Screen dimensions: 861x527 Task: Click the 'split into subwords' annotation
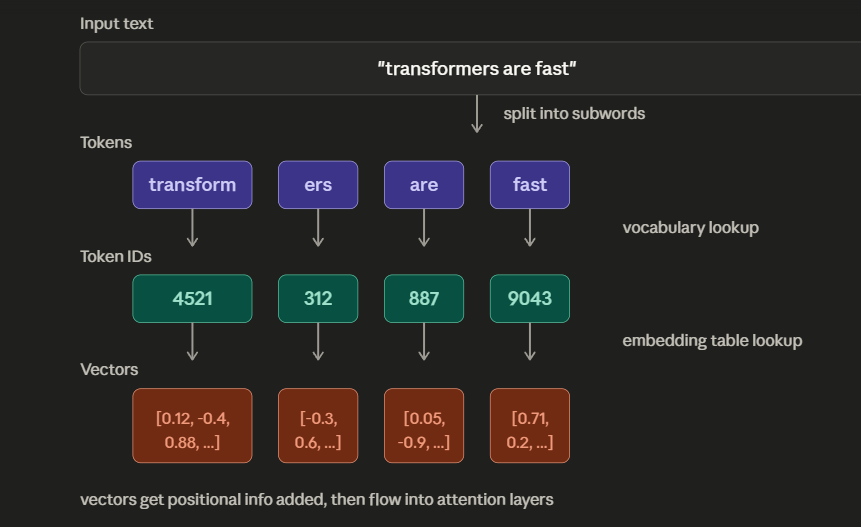[574, 114]
